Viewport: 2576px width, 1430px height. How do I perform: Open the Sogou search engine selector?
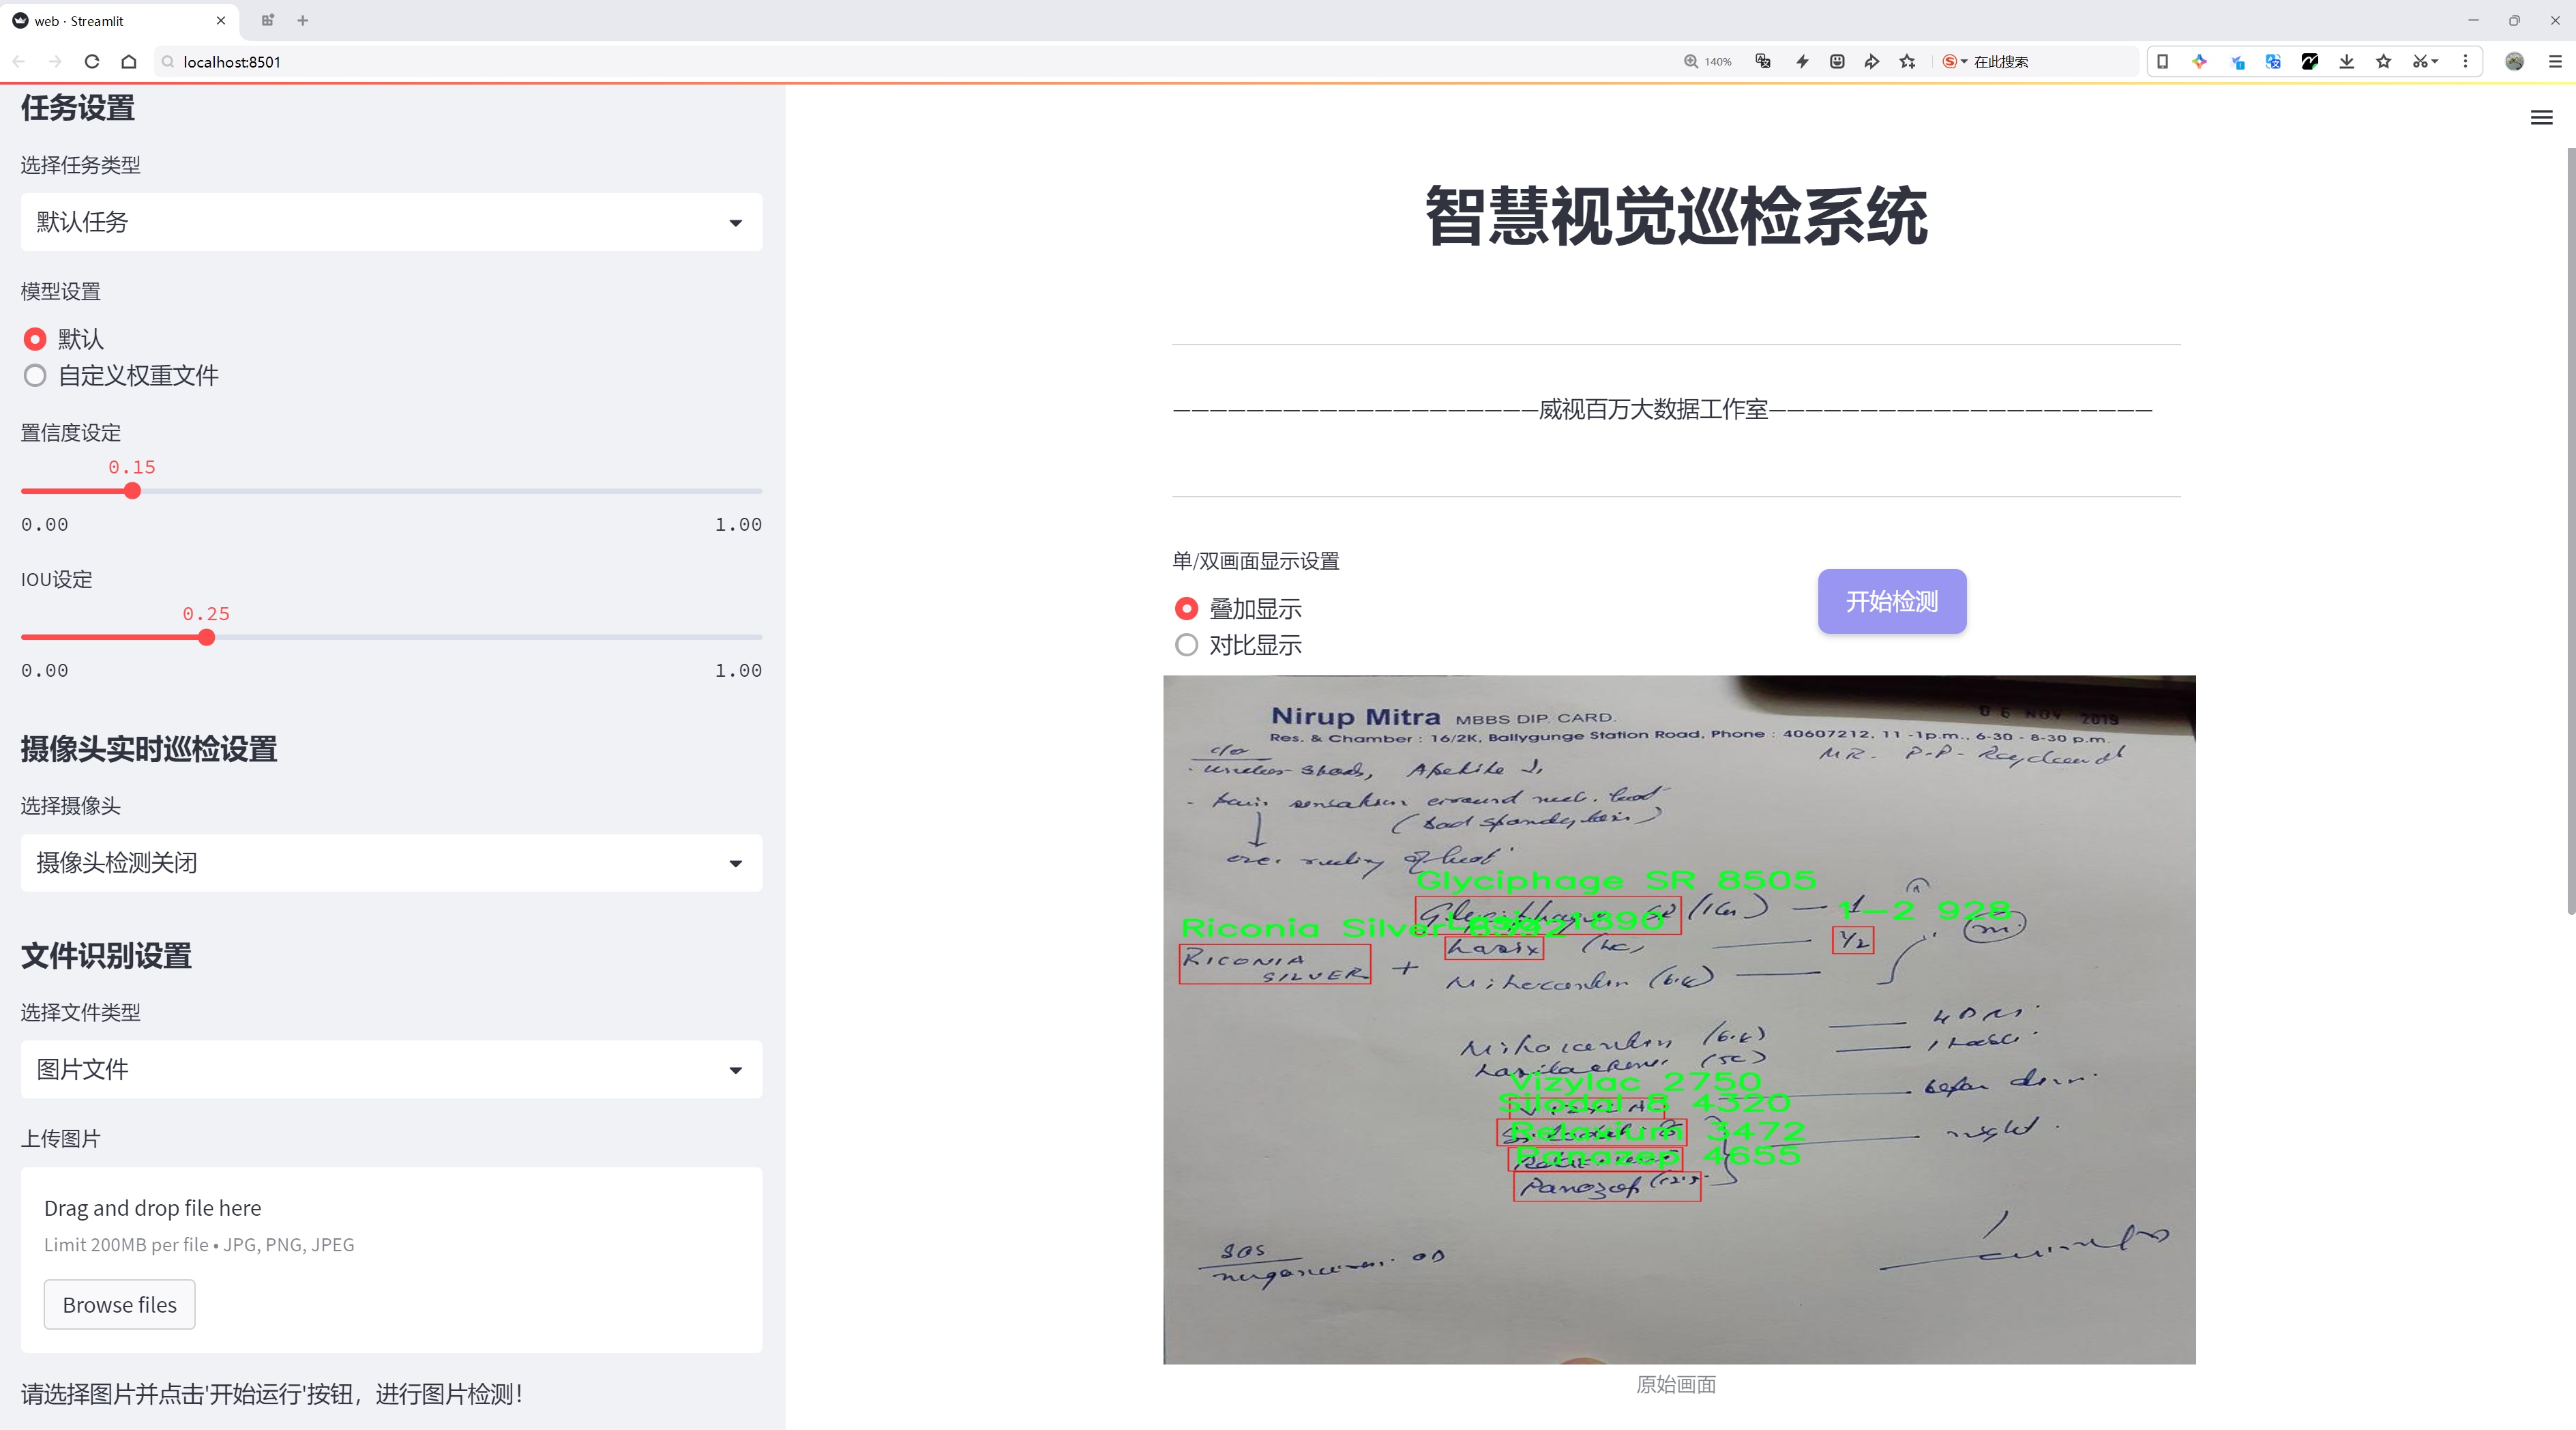[x=1955, y=62]
